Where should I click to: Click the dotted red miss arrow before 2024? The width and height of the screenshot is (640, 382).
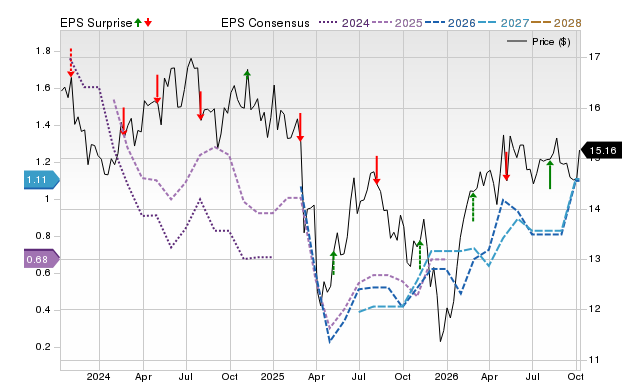(71, 62)
